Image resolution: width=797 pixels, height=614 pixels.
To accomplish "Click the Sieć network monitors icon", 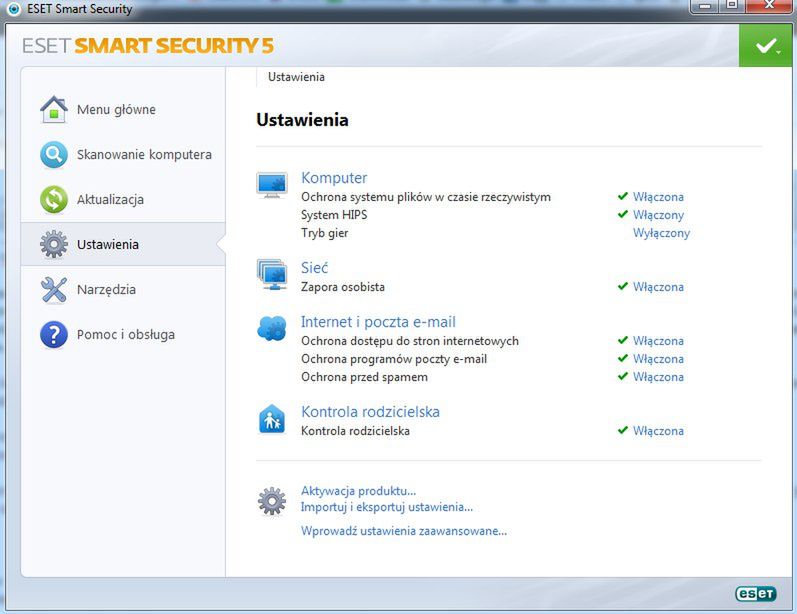I will pos(272,274).
